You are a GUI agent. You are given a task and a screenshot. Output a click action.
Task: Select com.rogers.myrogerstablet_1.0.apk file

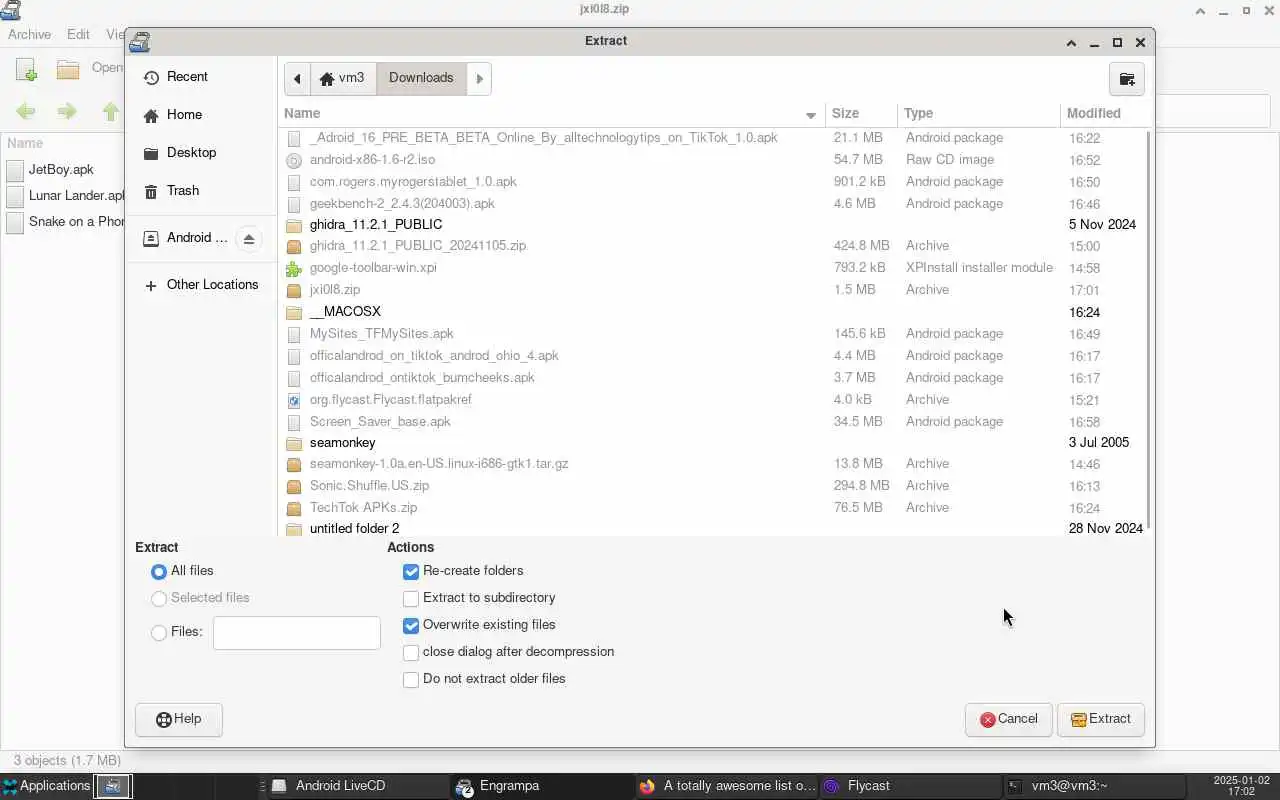713,182
